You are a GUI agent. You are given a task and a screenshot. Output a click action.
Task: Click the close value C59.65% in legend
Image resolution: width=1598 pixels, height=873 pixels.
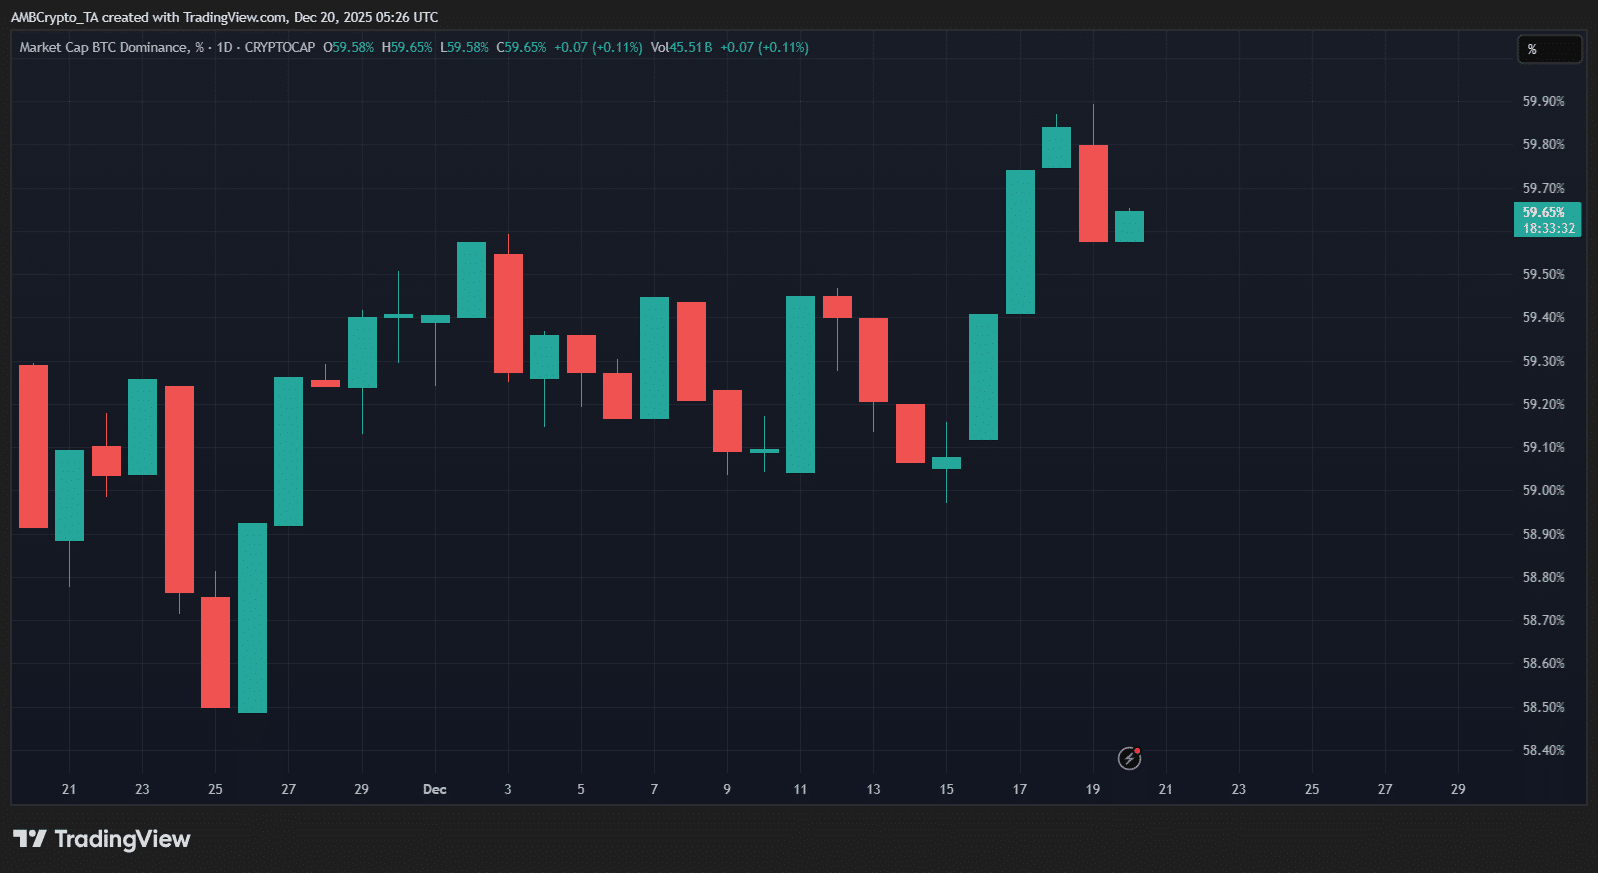point(521,47)
